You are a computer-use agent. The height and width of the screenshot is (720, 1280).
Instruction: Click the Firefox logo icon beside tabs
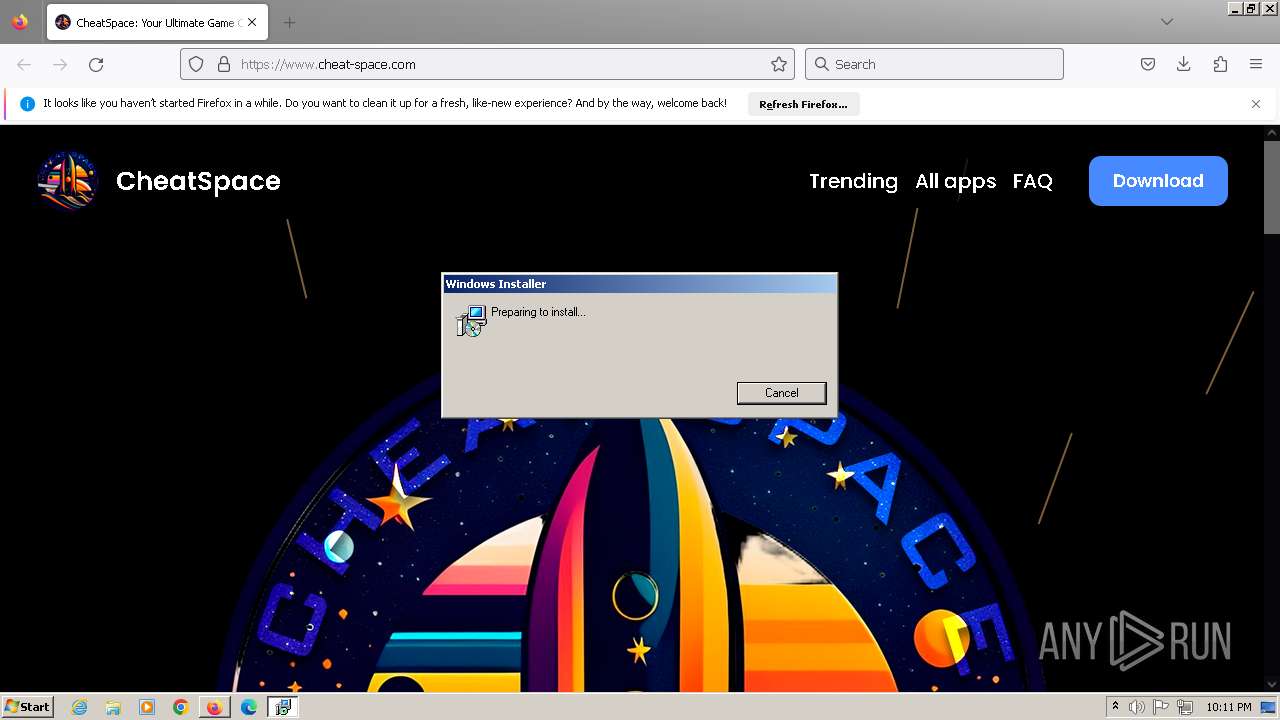(x=20, y=22)
